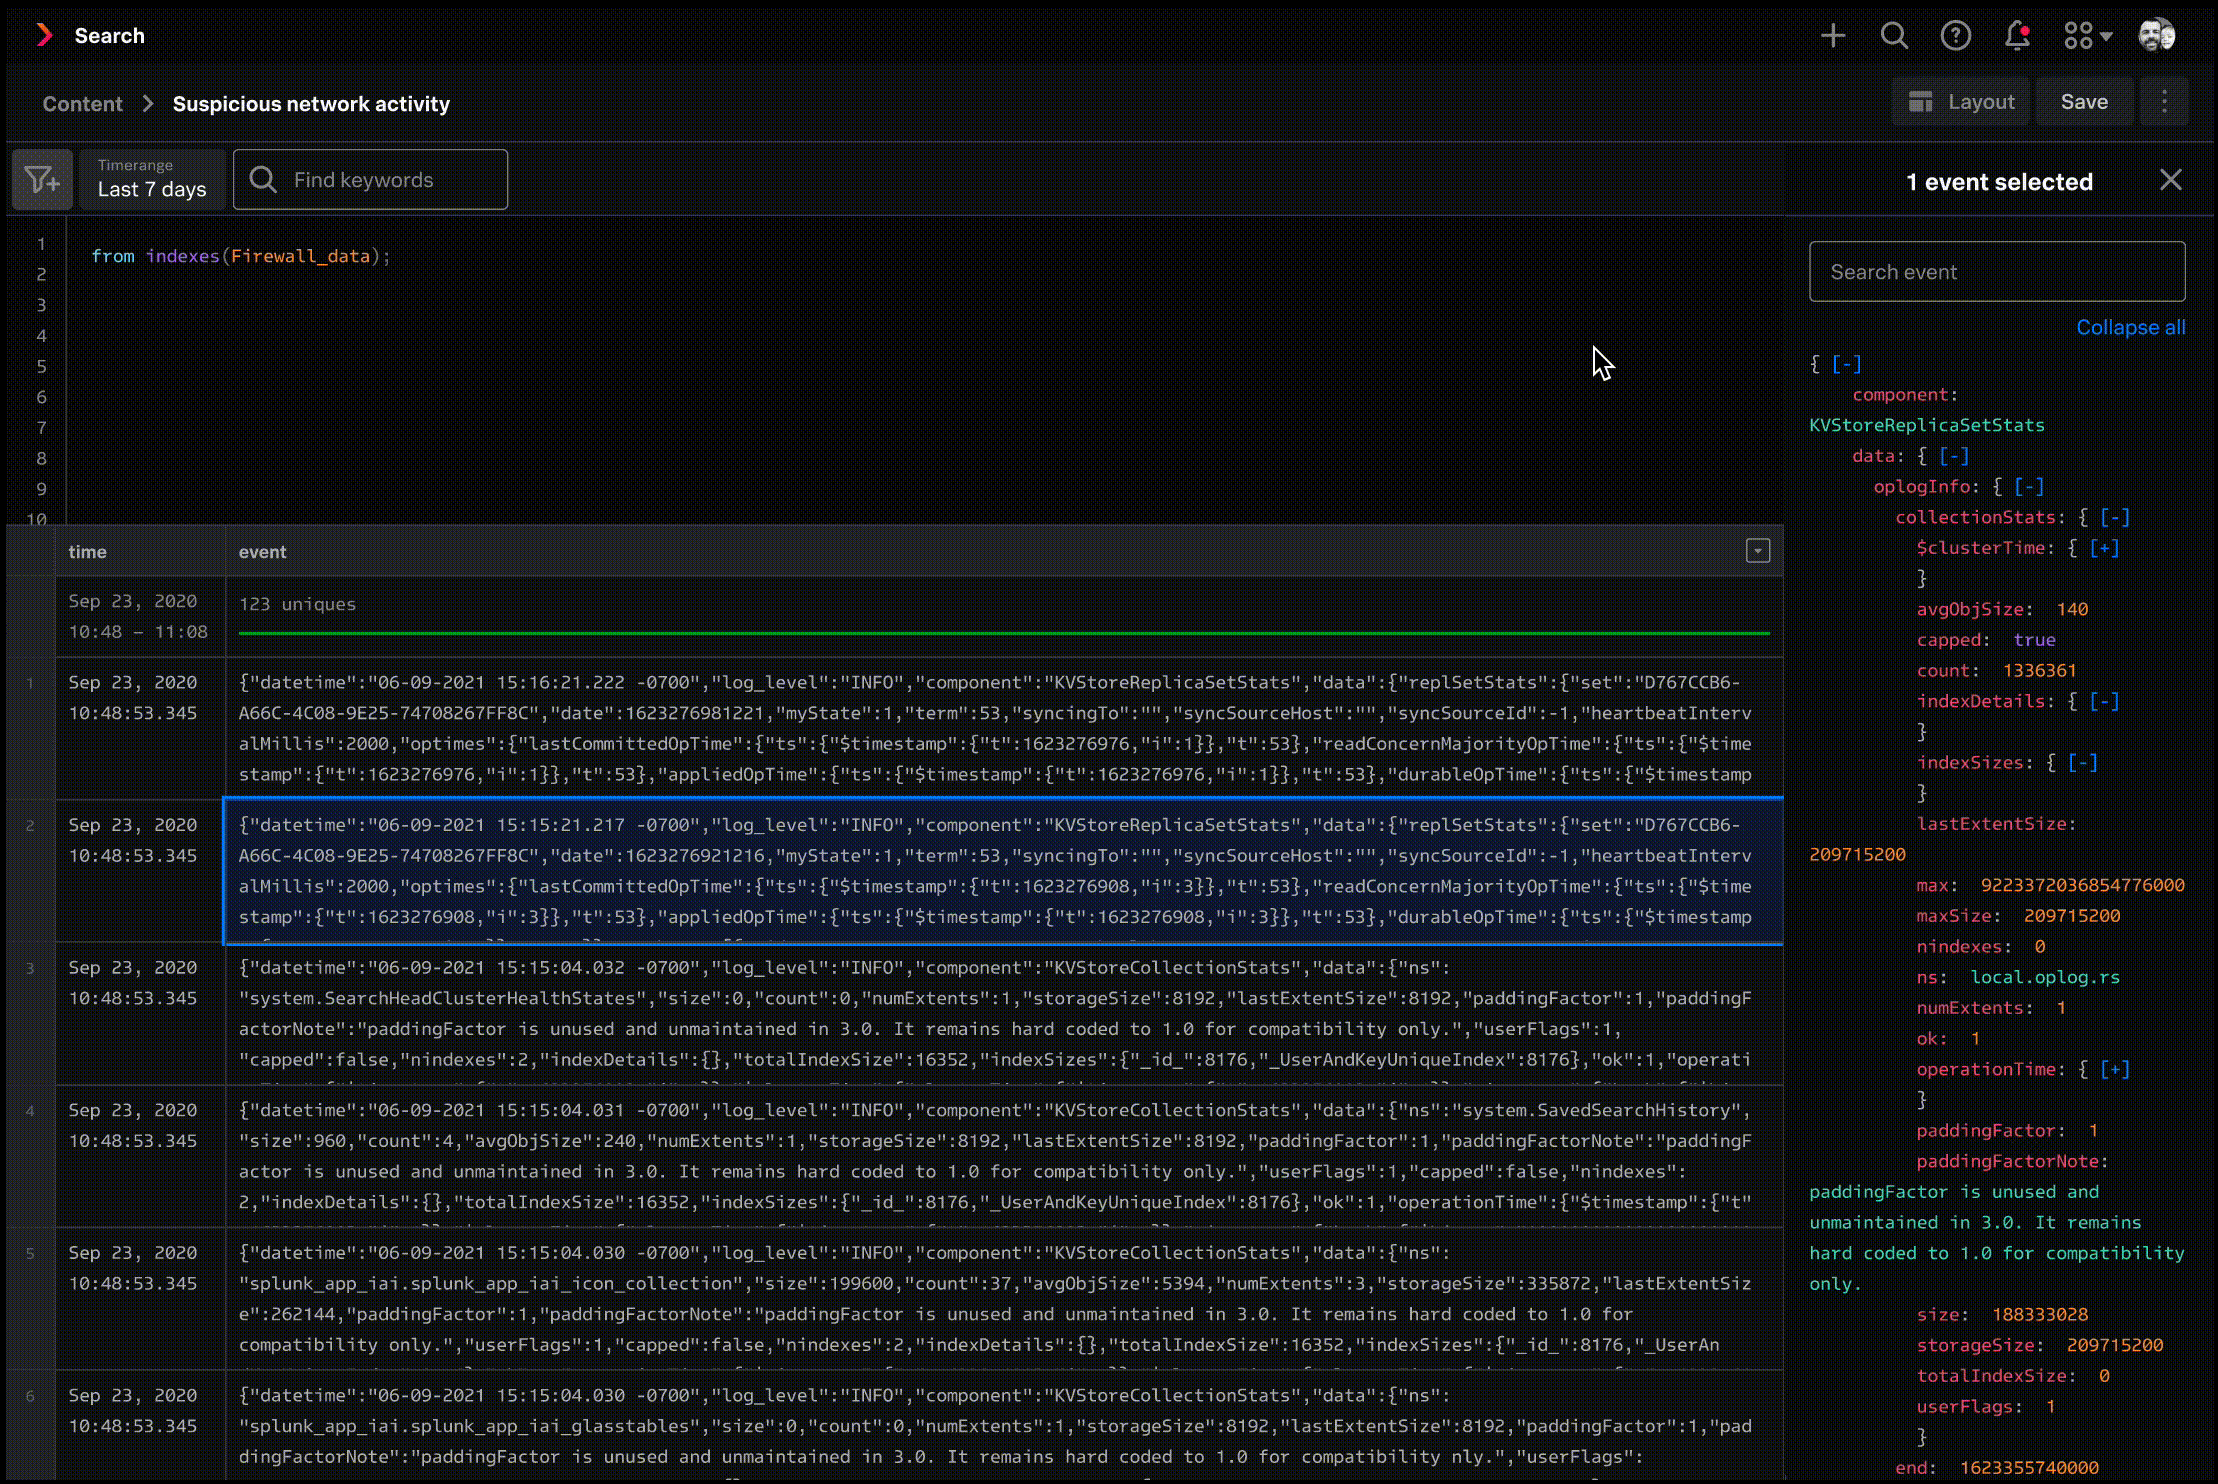Click the max value 9223372036854776000
Screen dimensions: 2218x1484
pyautogui.click(x=2082, y=886)
